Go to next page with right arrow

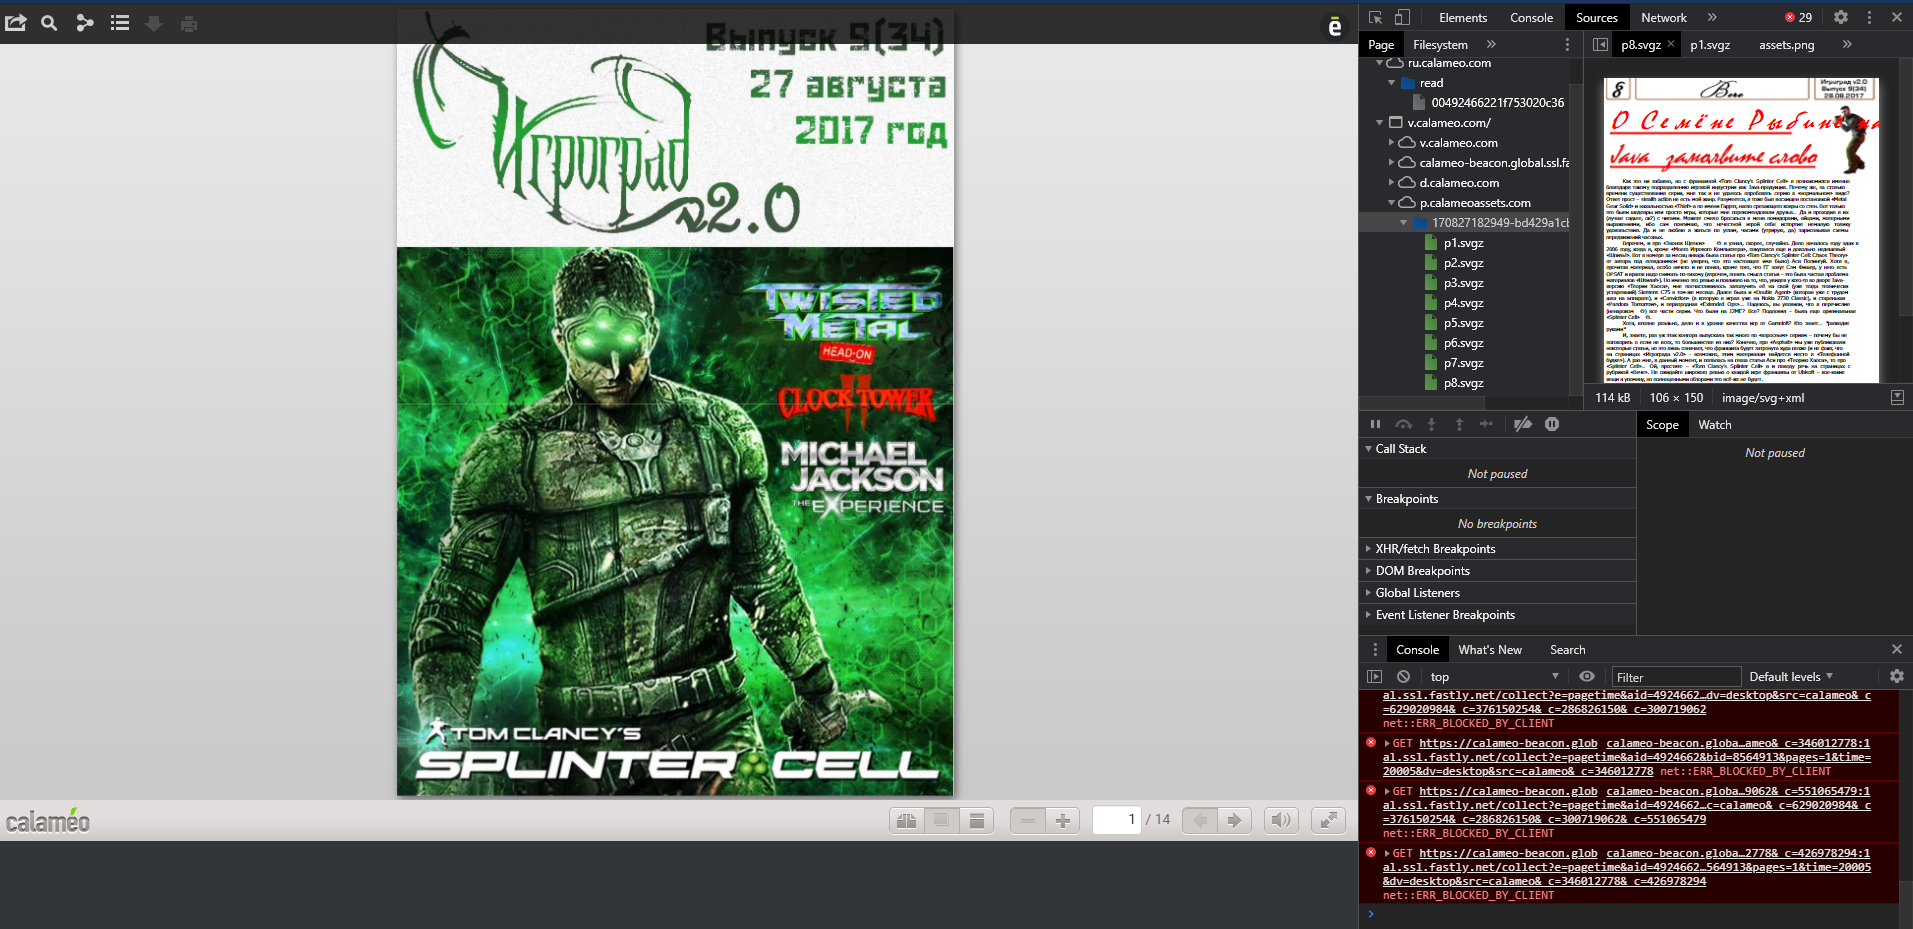(1235, 821)
